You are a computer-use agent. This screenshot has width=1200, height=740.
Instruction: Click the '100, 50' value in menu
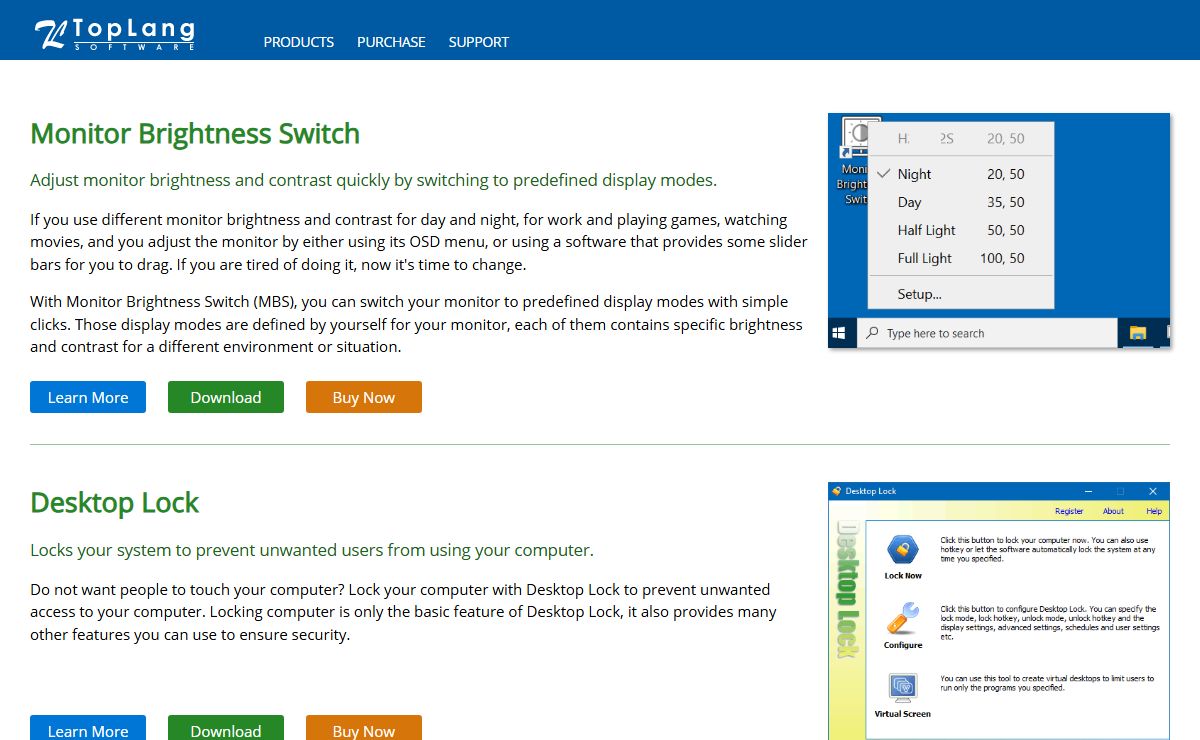pos(1002,258)
